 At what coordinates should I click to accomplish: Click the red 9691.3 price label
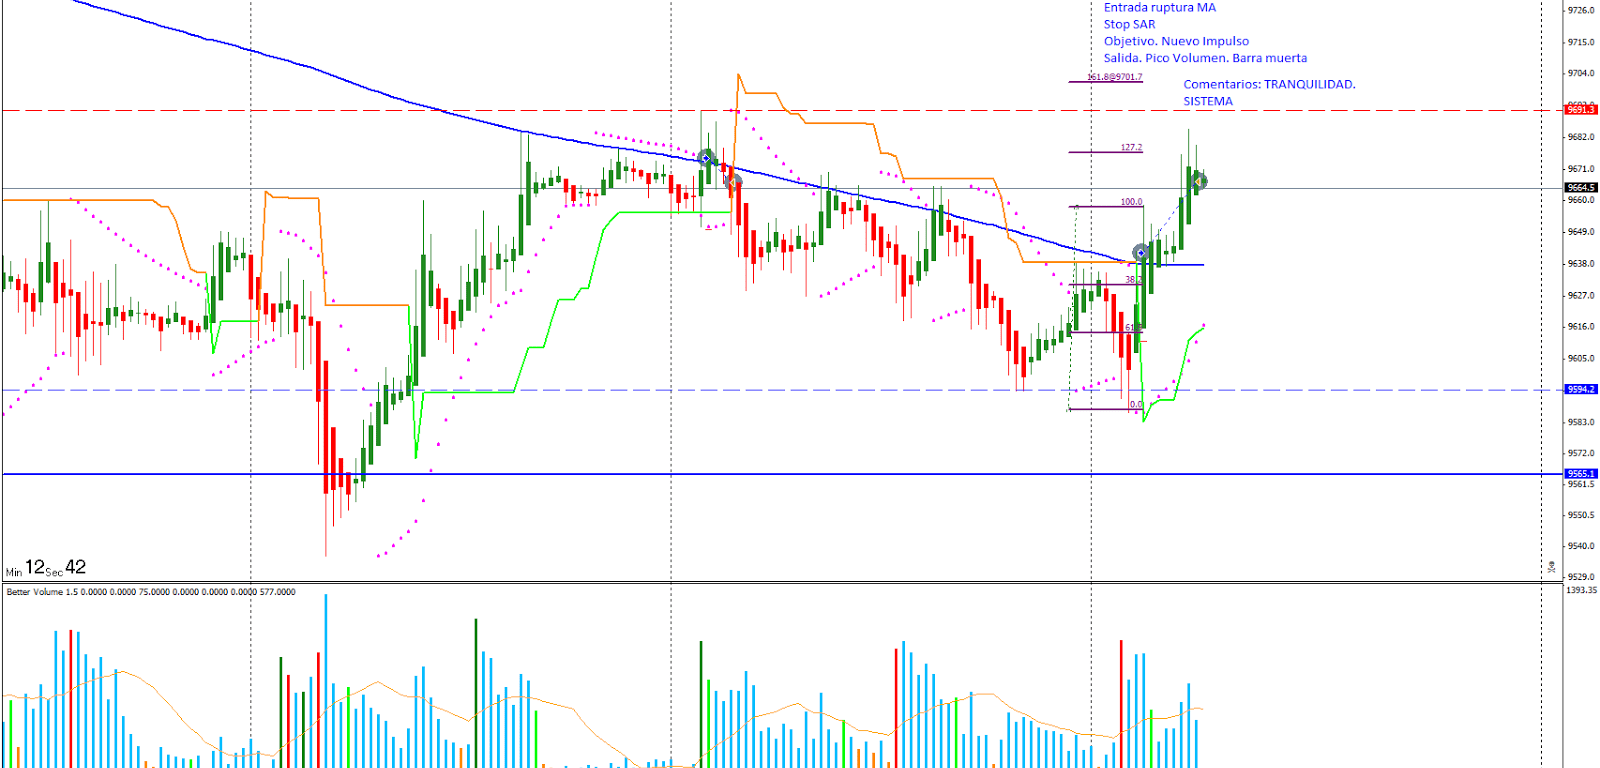coord(1580,109)
